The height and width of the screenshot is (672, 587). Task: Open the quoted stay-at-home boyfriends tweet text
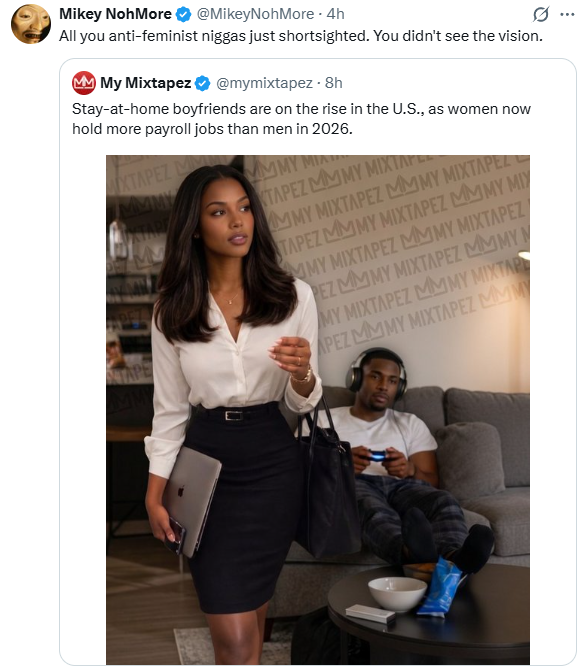(x=301, y=119)
